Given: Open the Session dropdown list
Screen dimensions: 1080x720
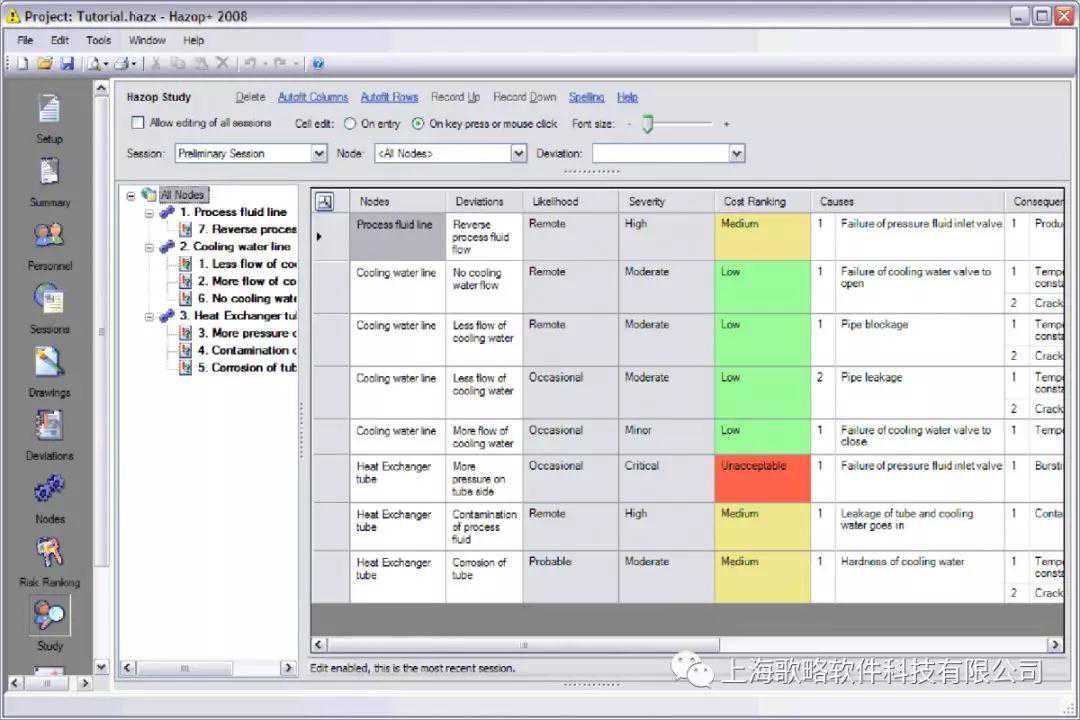Looking at the screenshot, I should coord(319,154).
